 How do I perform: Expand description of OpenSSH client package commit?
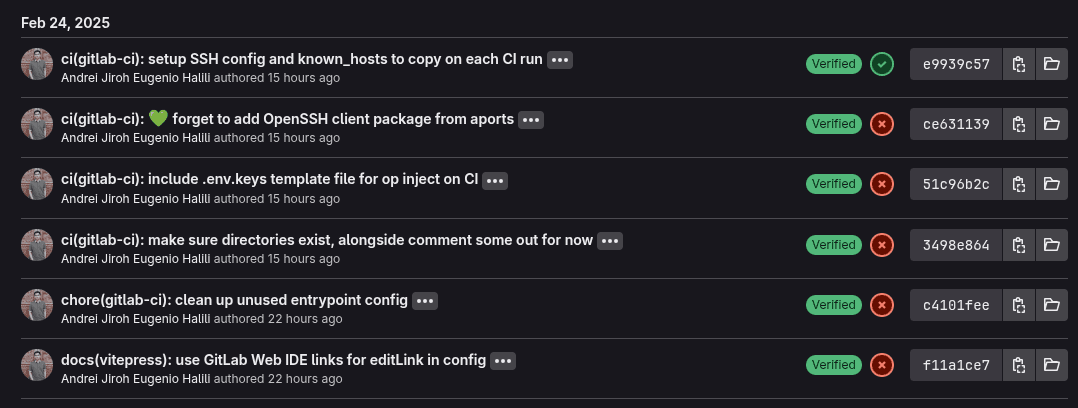click(x=531, y=120)
